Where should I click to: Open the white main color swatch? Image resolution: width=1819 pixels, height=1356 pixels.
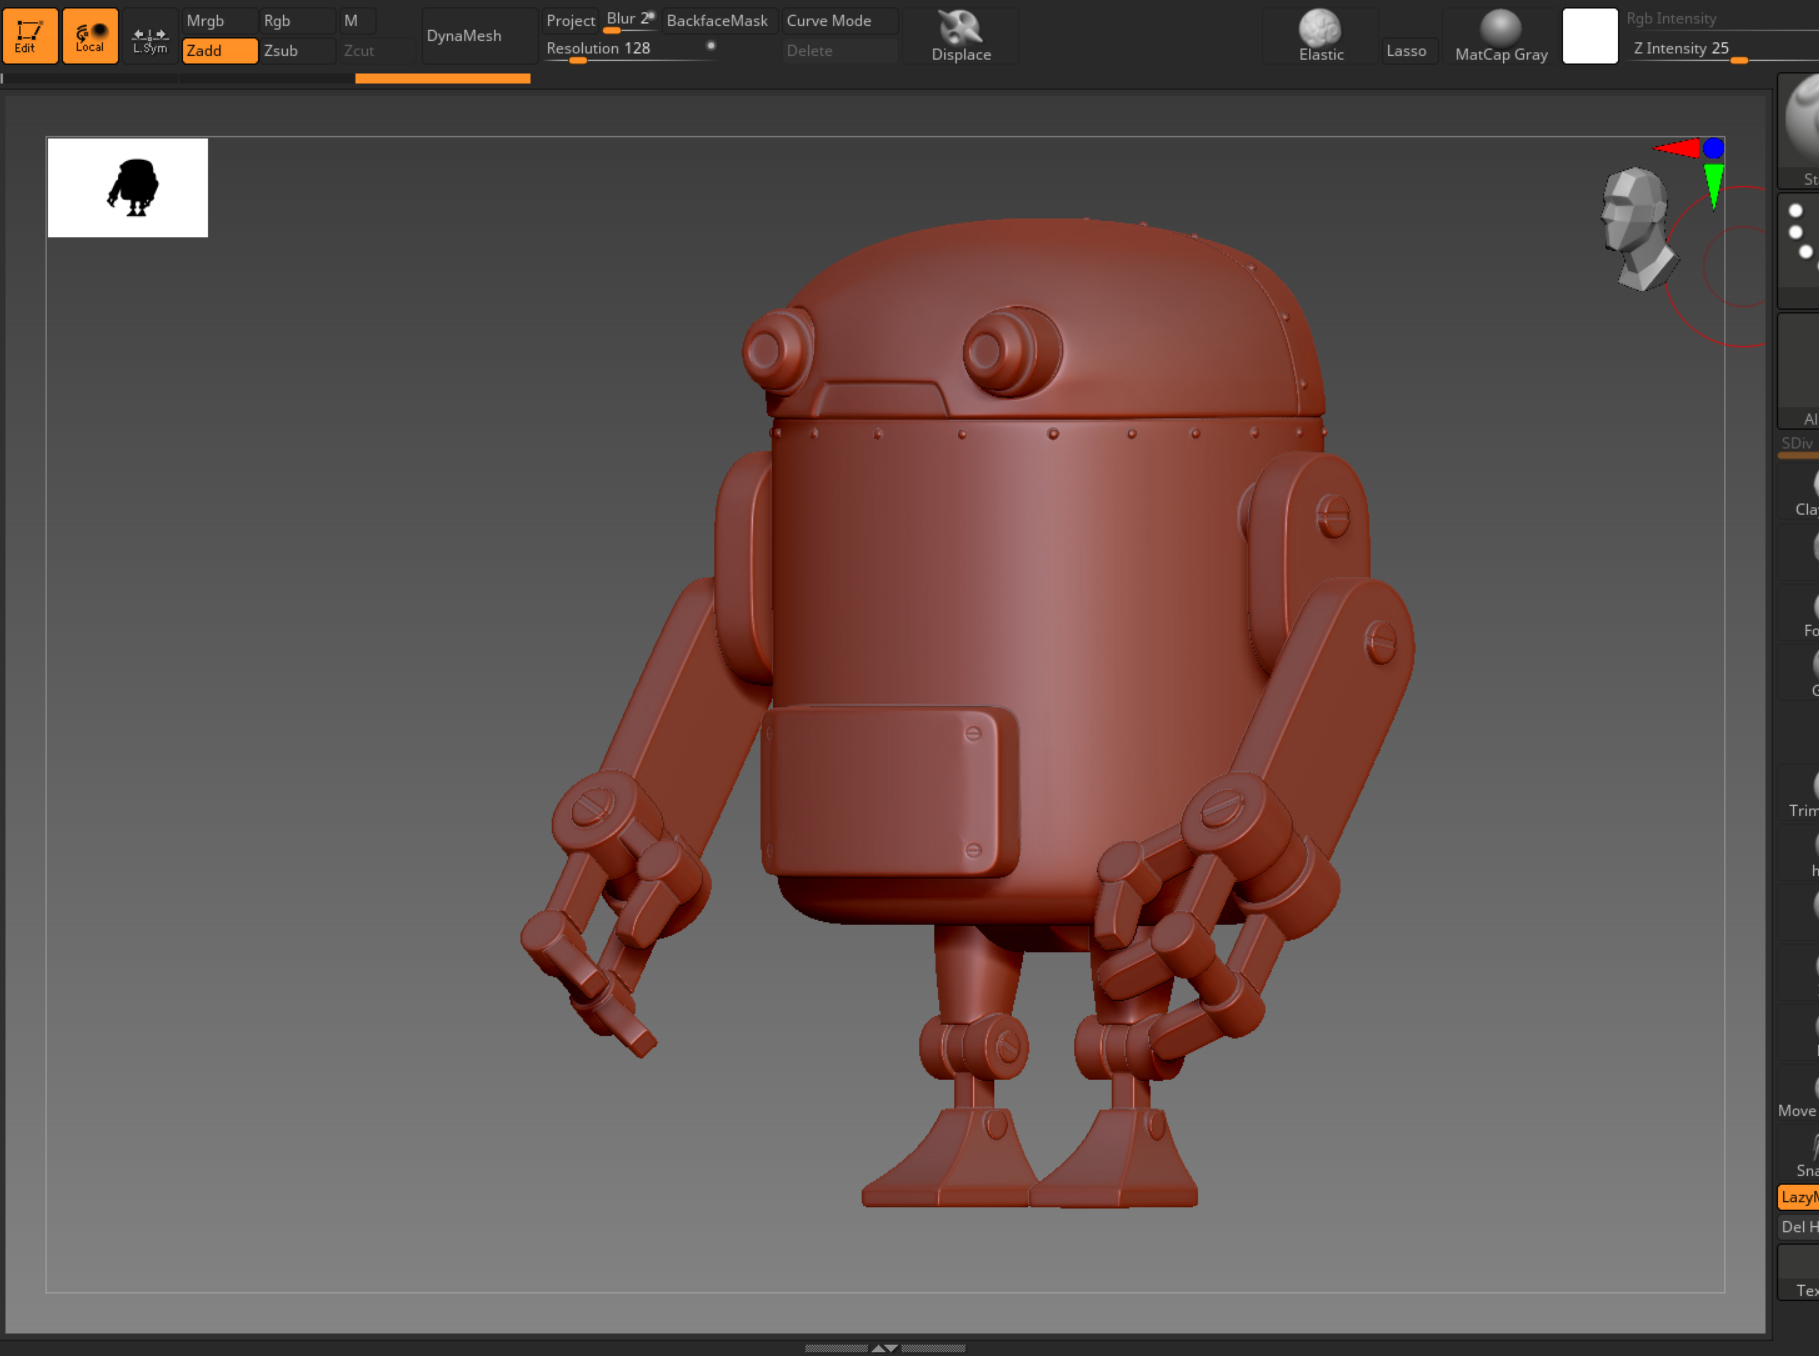click(x=1590, y=36)
